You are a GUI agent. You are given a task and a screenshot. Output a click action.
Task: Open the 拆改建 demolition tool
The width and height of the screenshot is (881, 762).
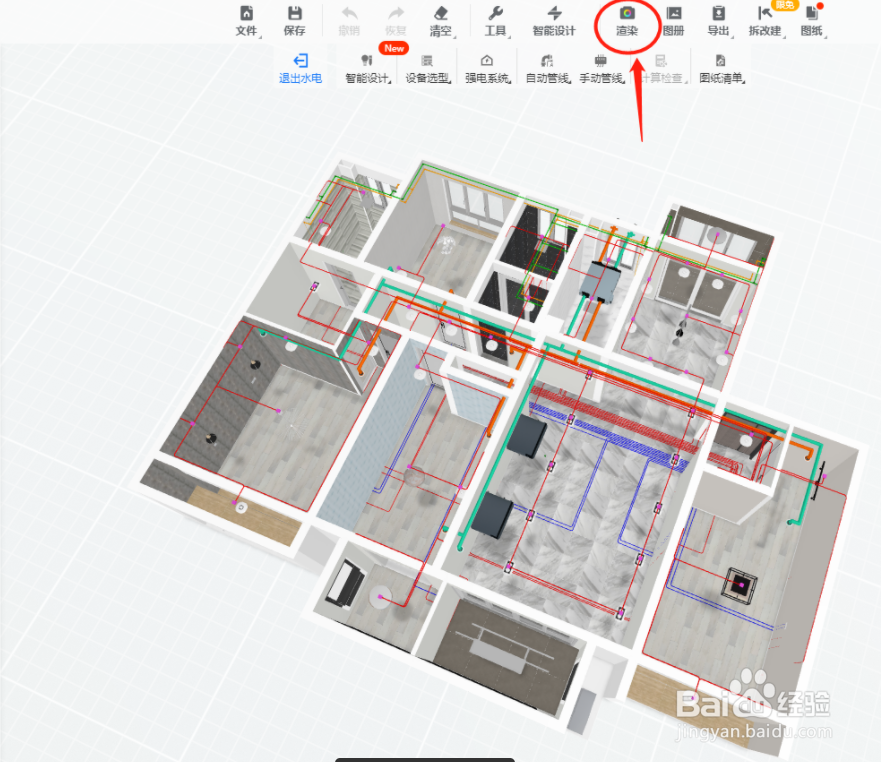[766, 21]
